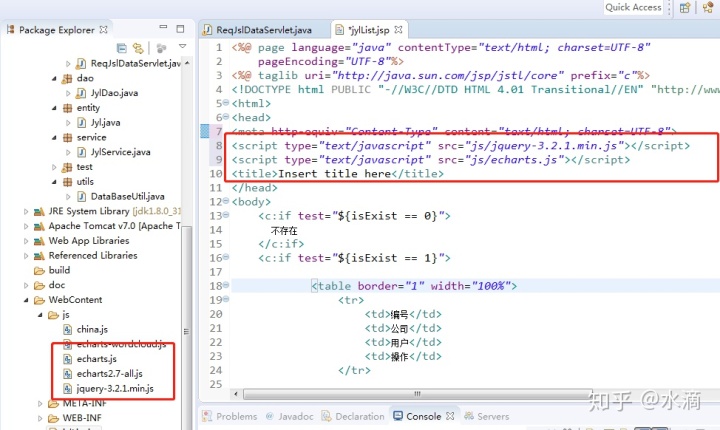The height and width of the screenshot is (430, 720).
Task: Collapse the dao package
Action: tap(54, 79)
